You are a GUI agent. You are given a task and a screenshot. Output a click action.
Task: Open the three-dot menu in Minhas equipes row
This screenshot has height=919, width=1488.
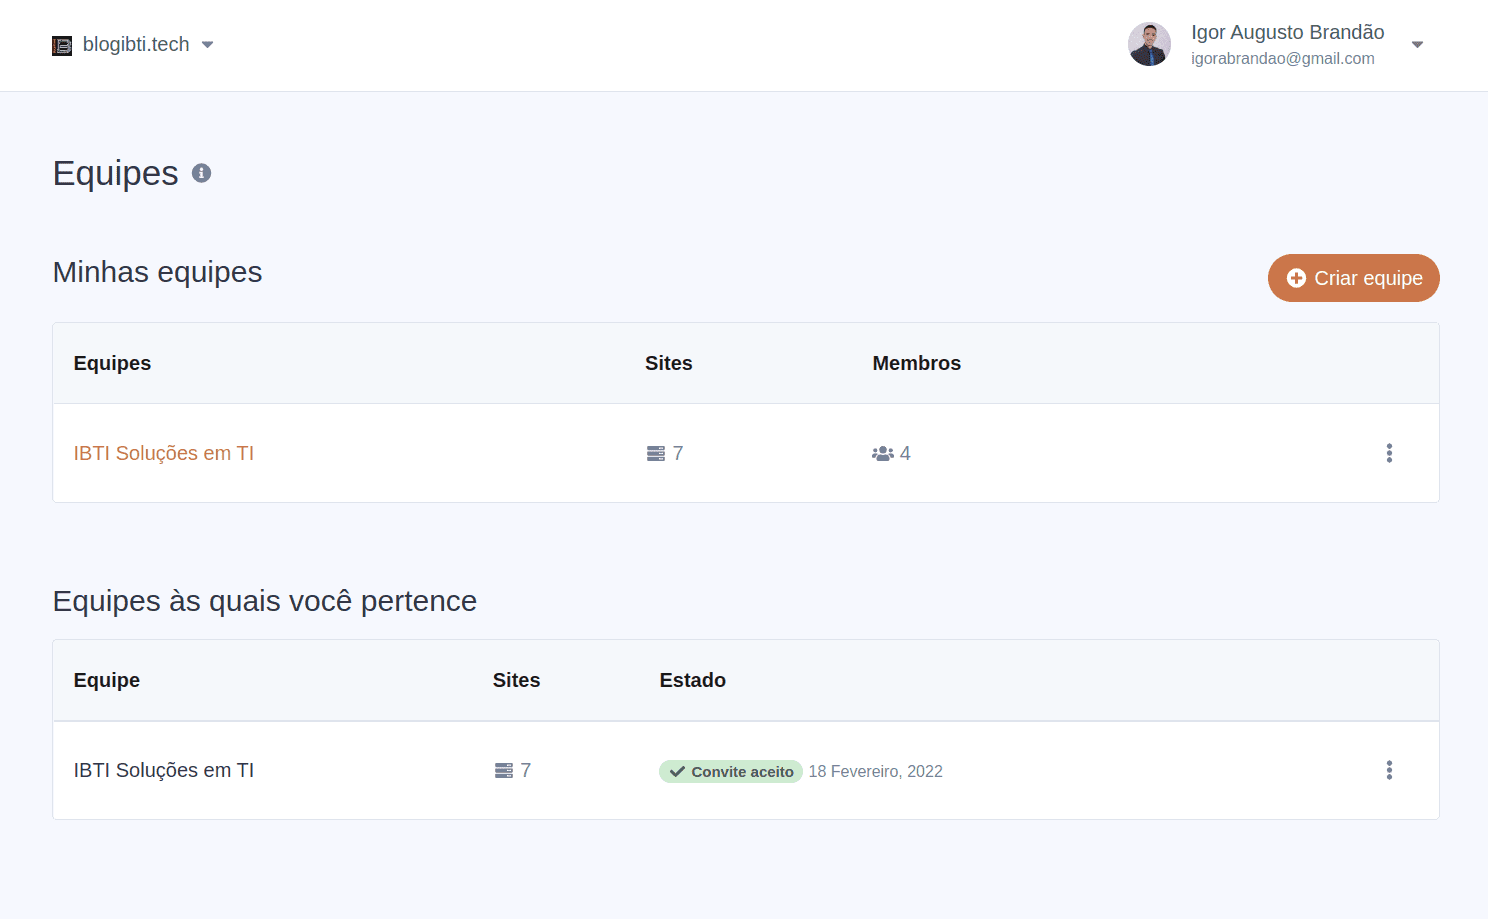(1389, 453)
